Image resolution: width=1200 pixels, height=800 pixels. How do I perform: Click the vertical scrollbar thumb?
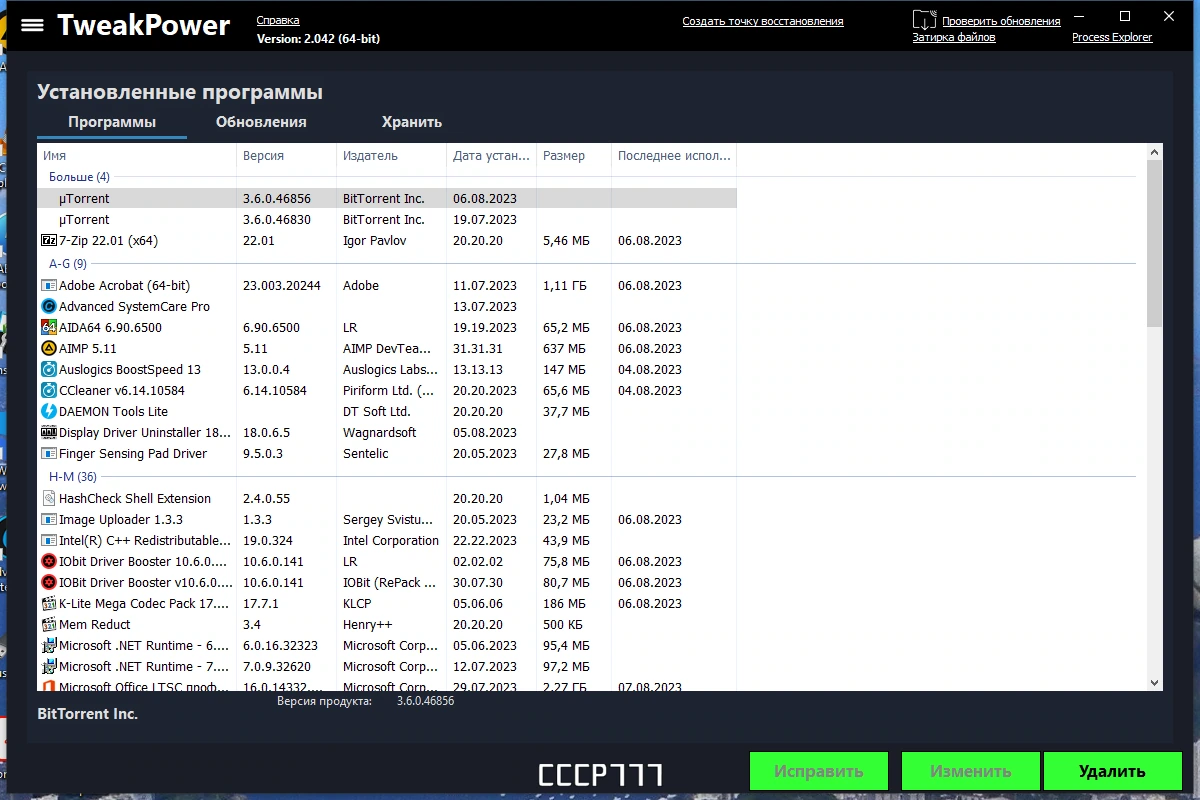[x=1155, y=243]
